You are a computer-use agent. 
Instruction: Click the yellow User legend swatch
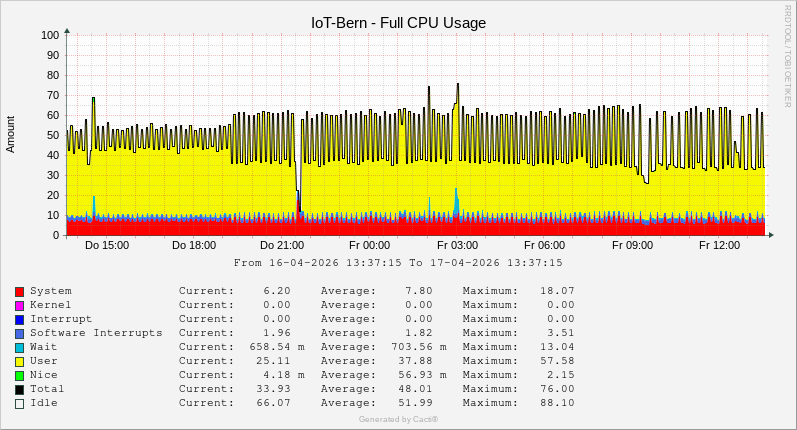point(19,361)
